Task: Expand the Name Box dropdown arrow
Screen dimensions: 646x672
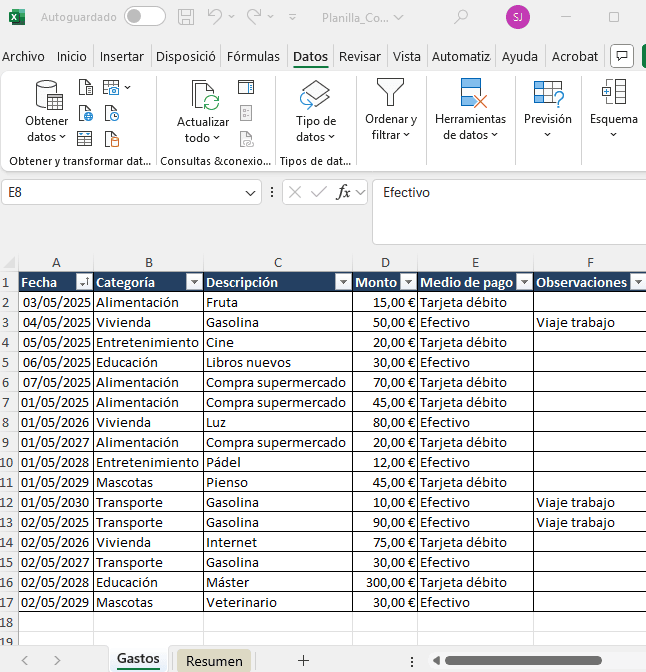Action: pyautogui.click(x=250, y=192)
